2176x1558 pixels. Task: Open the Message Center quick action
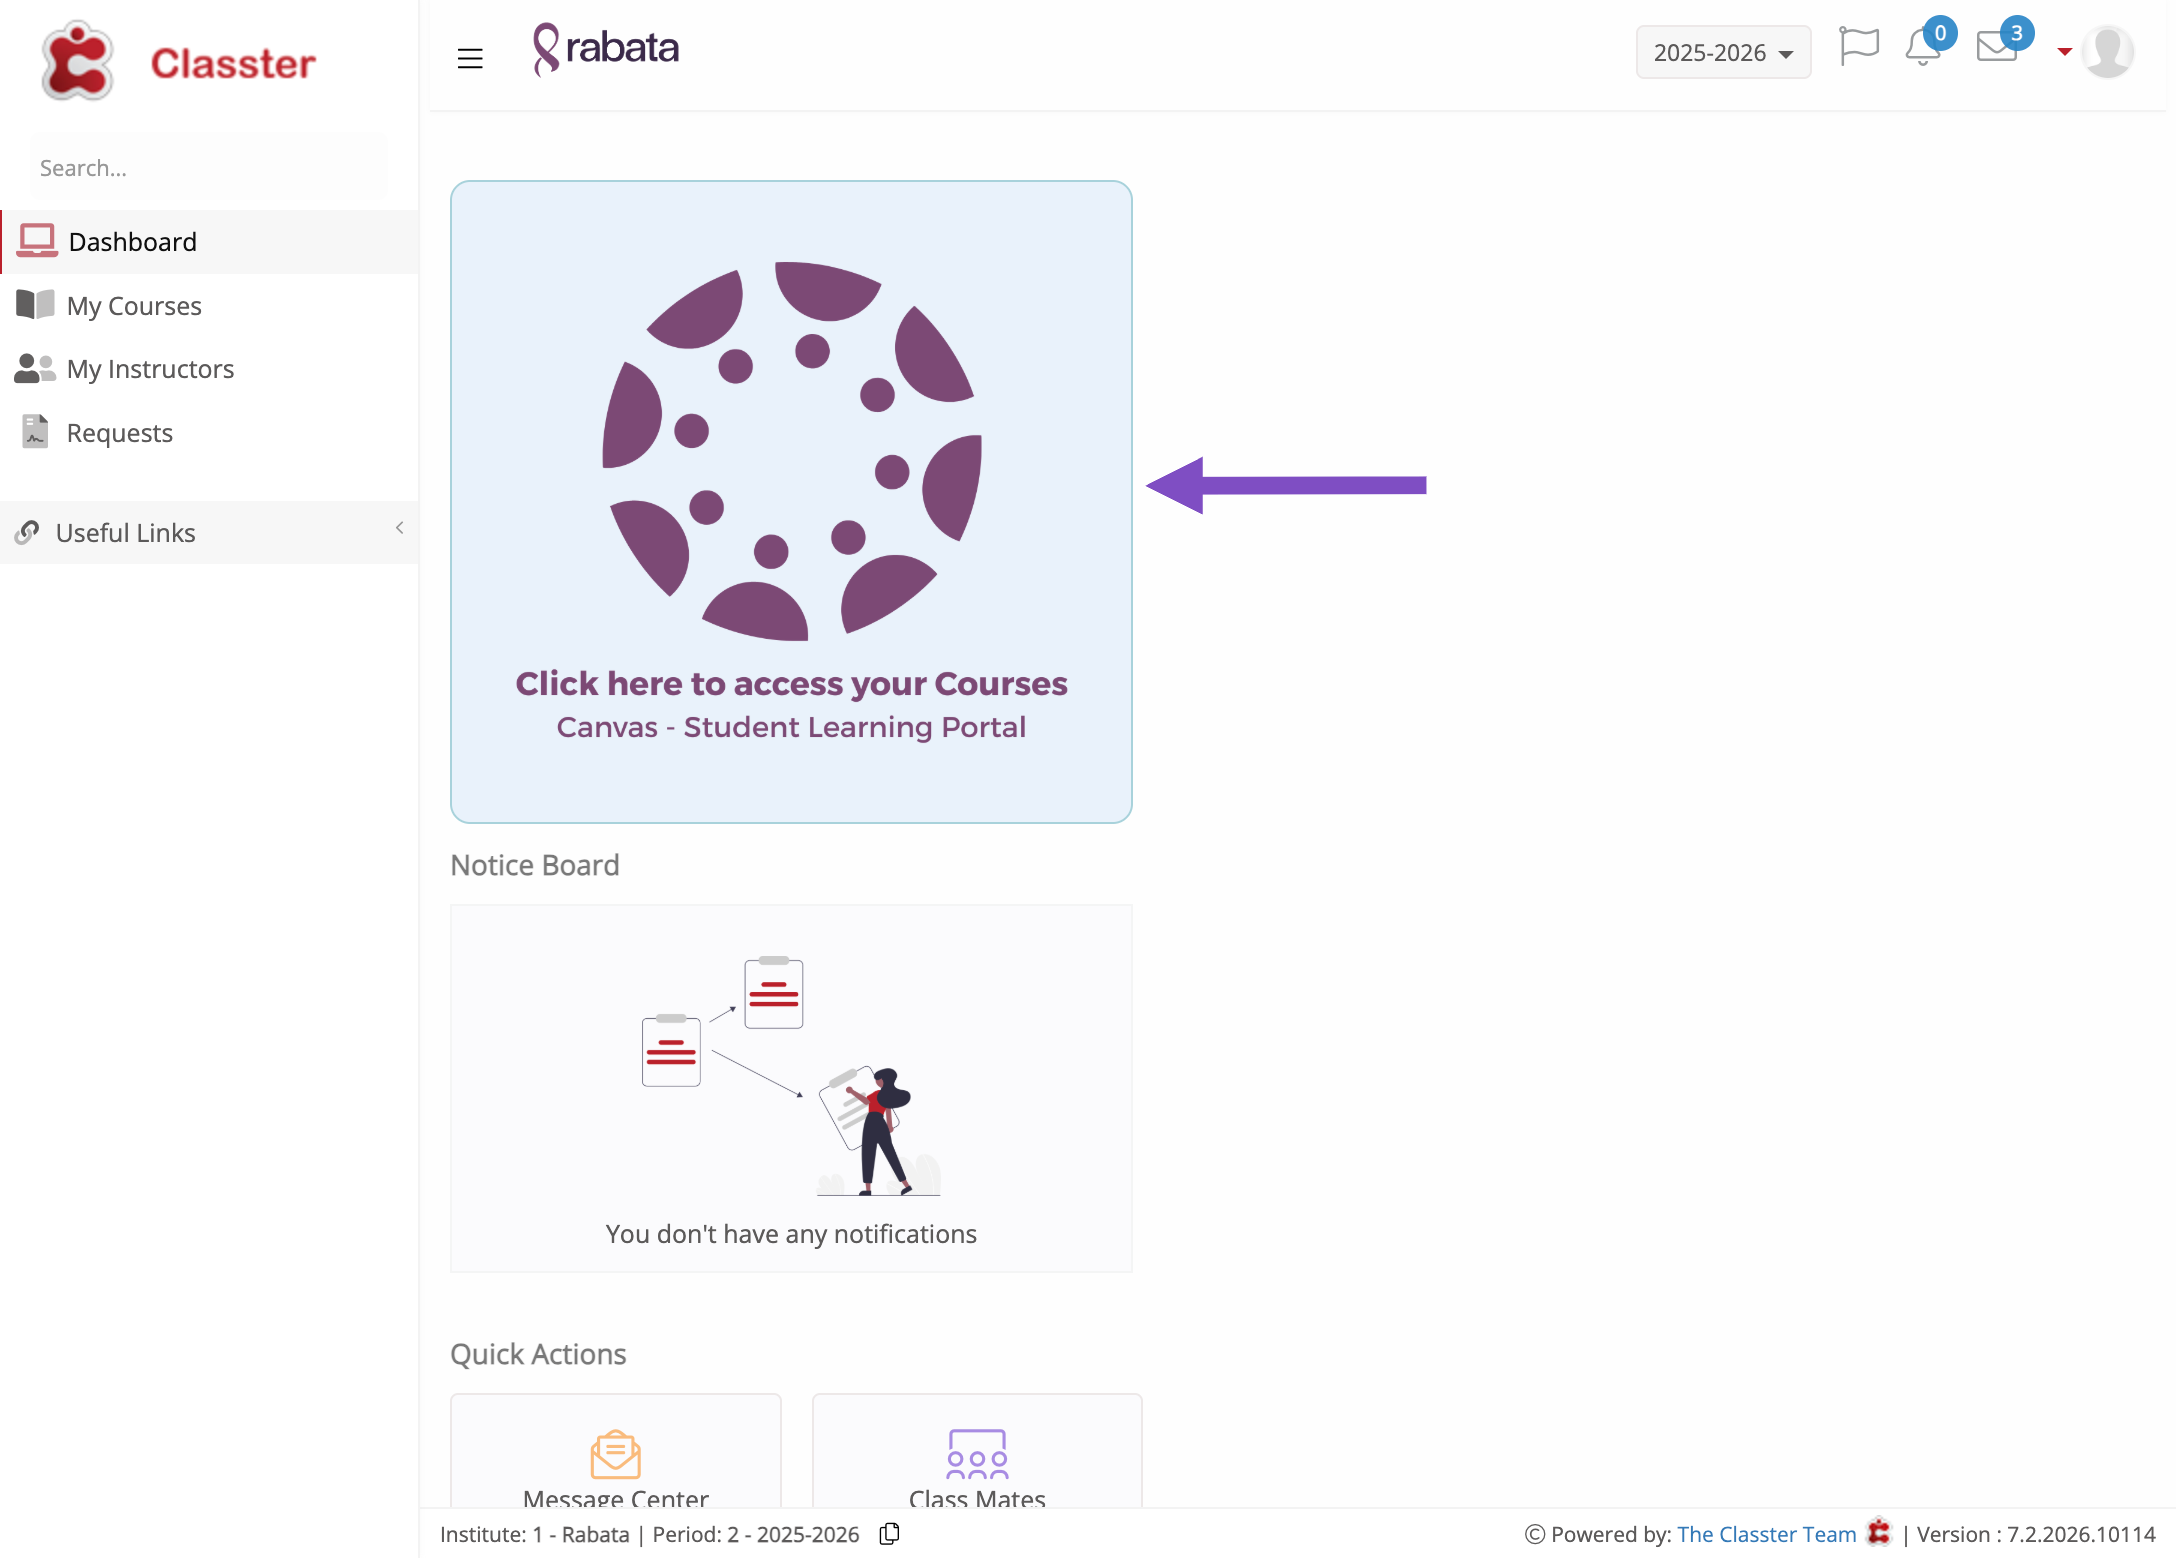pyautogui.click(x=615, y=1452)
